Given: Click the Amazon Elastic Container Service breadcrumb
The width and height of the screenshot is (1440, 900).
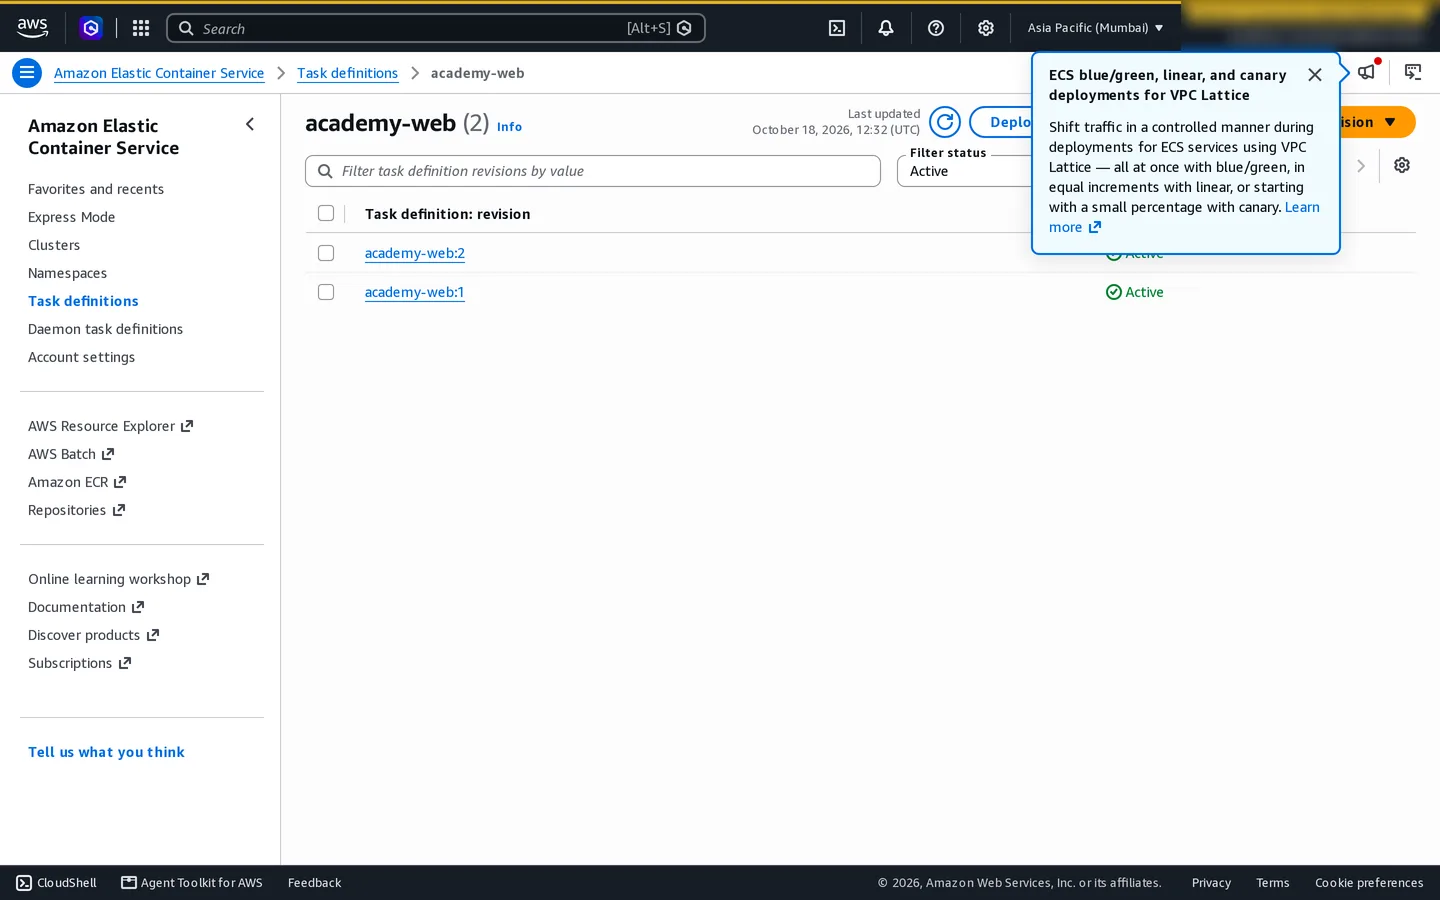Looking at the screenshot, I should coord(159,73).
